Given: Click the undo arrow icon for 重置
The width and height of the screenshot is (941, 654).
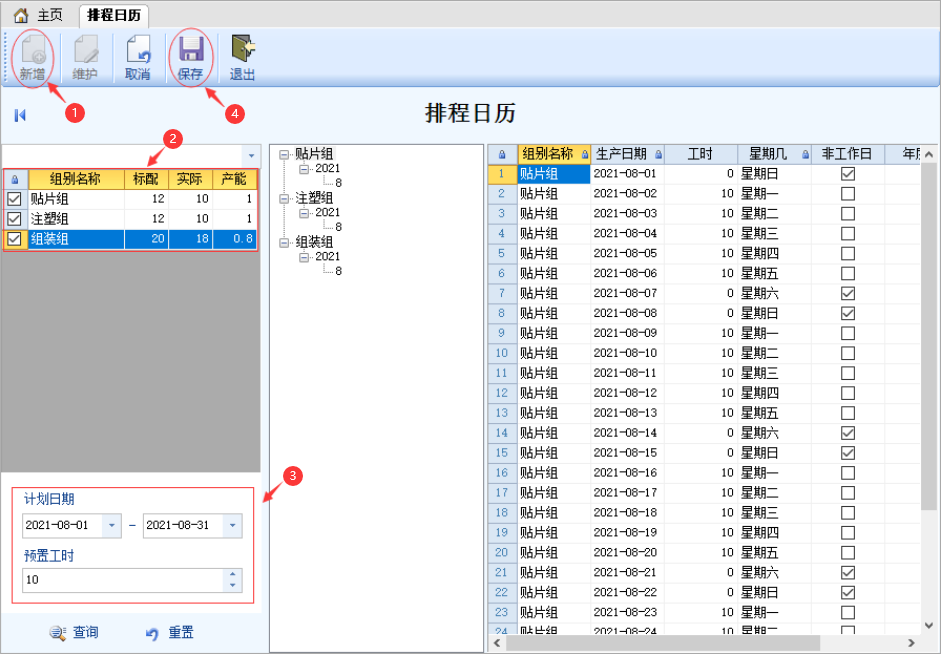Looking at the screenshot, I should (x=152, y=634).
